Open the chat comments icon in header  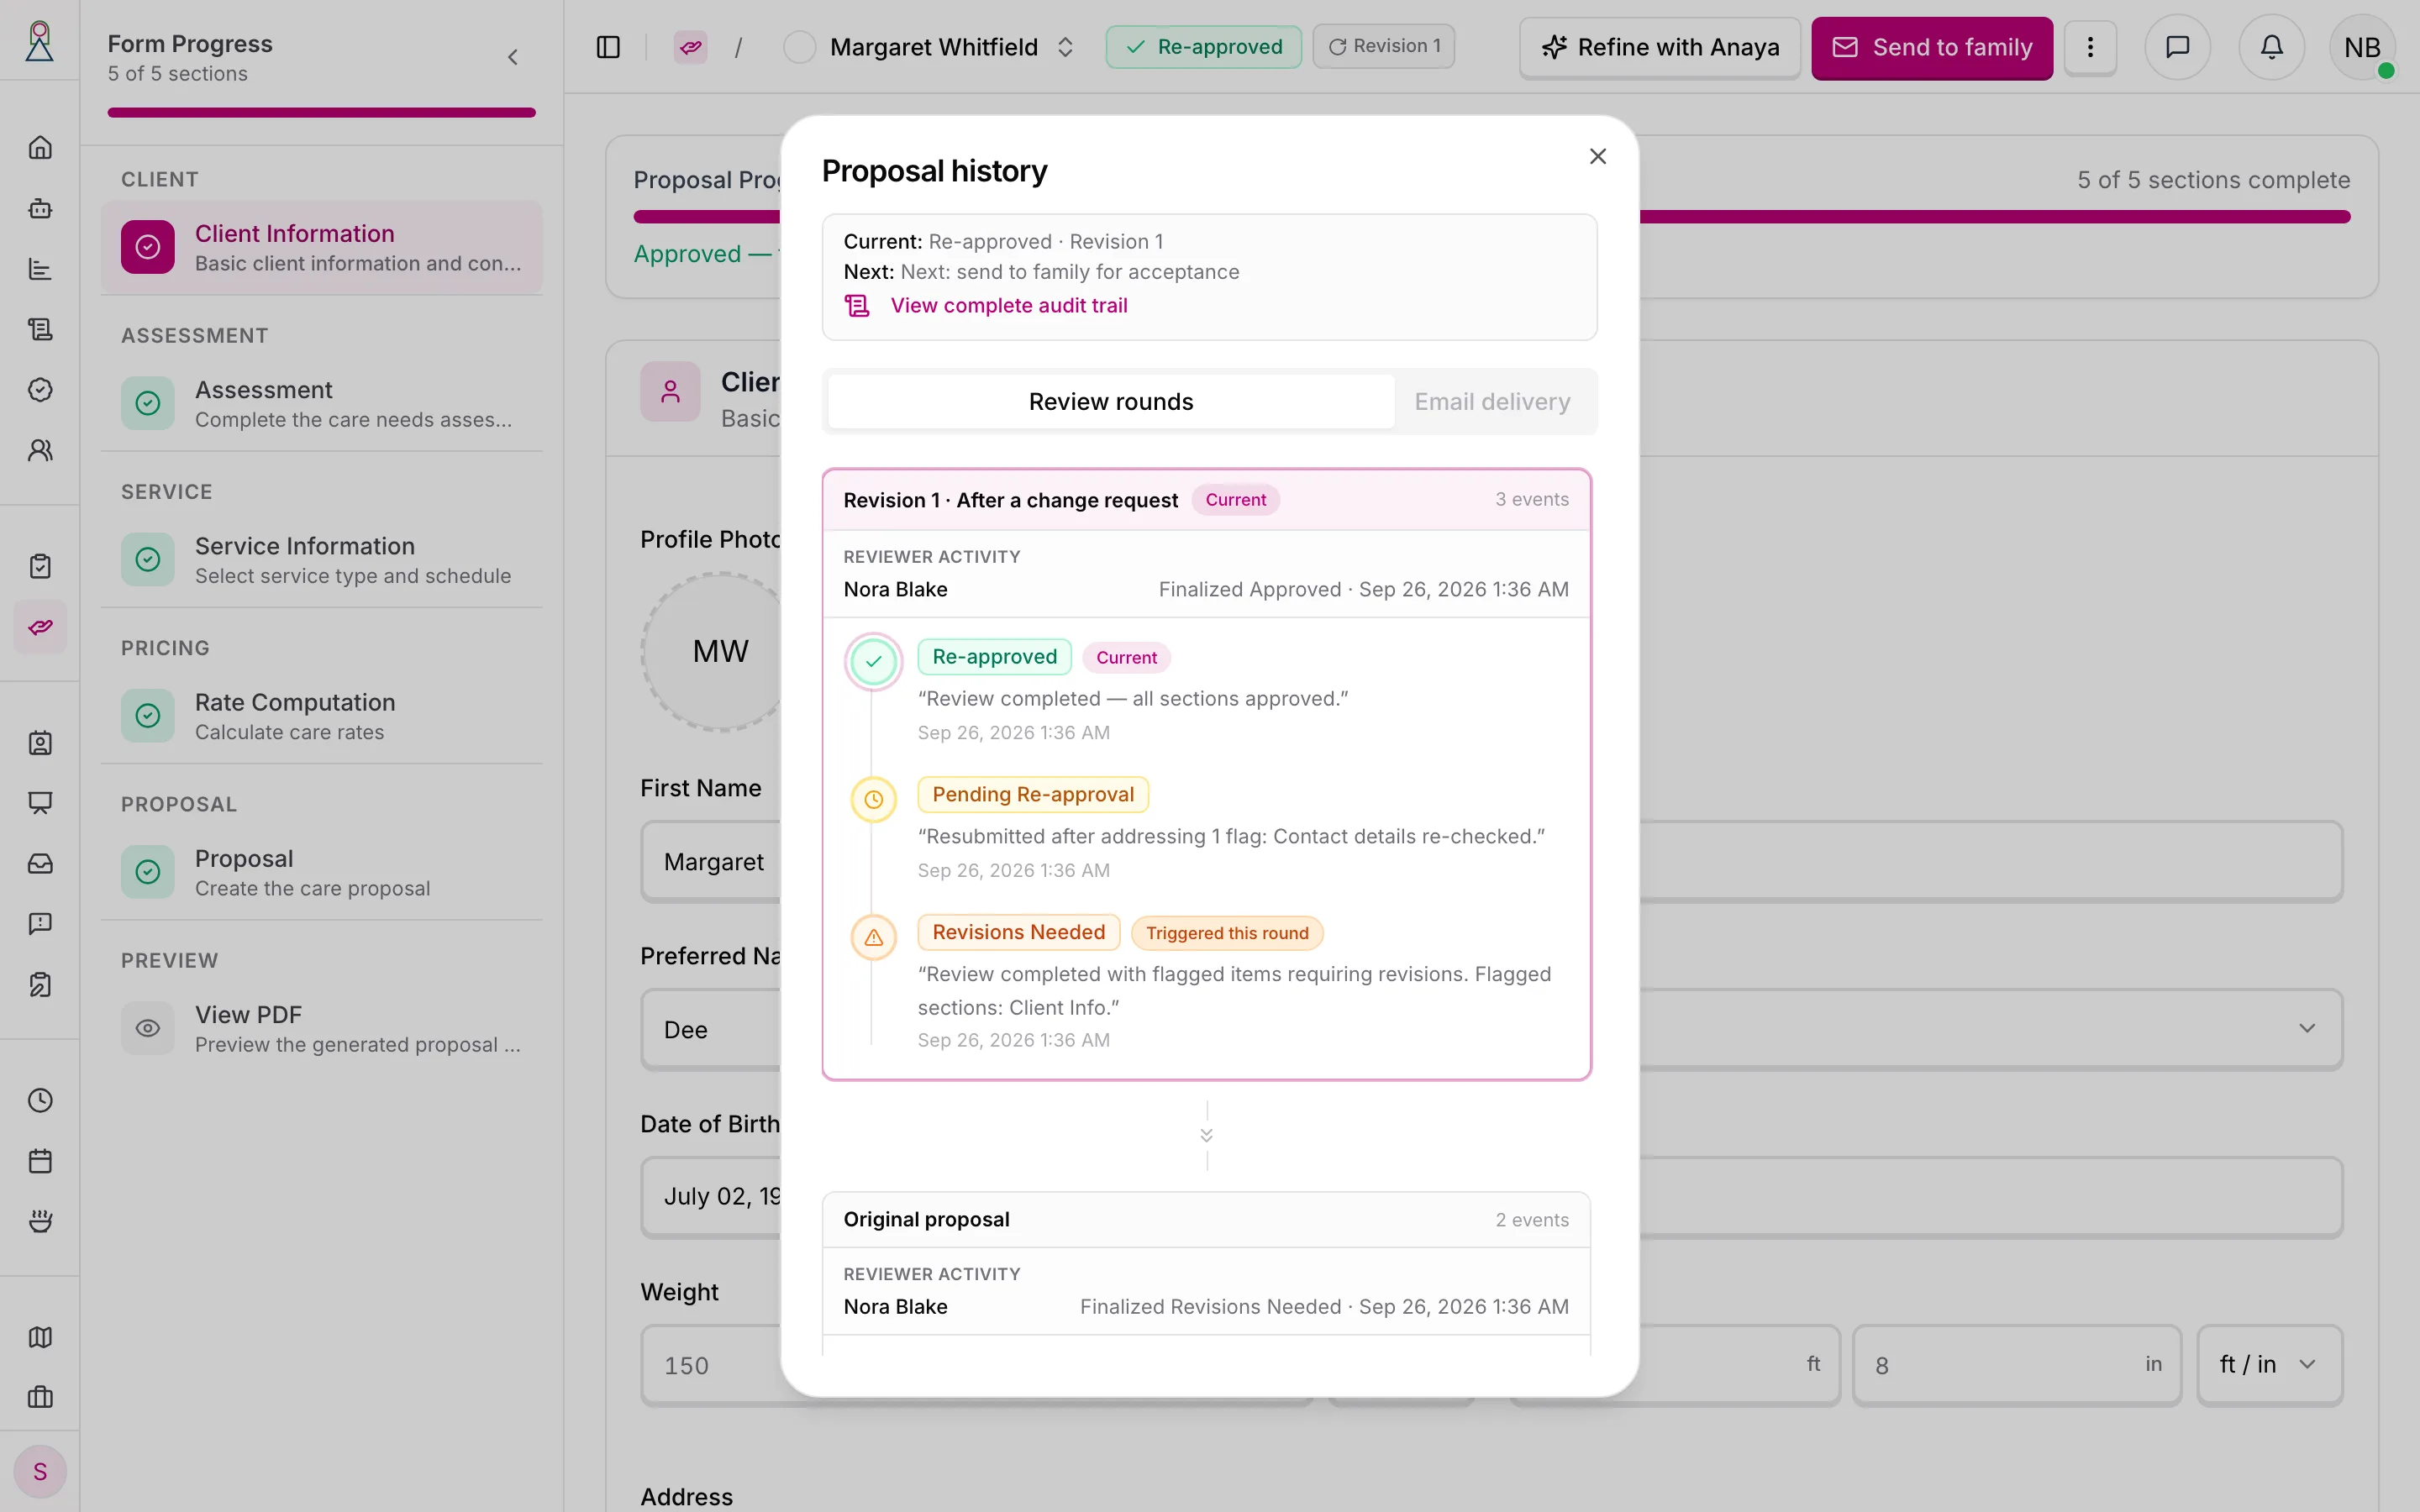[2177, 47]
